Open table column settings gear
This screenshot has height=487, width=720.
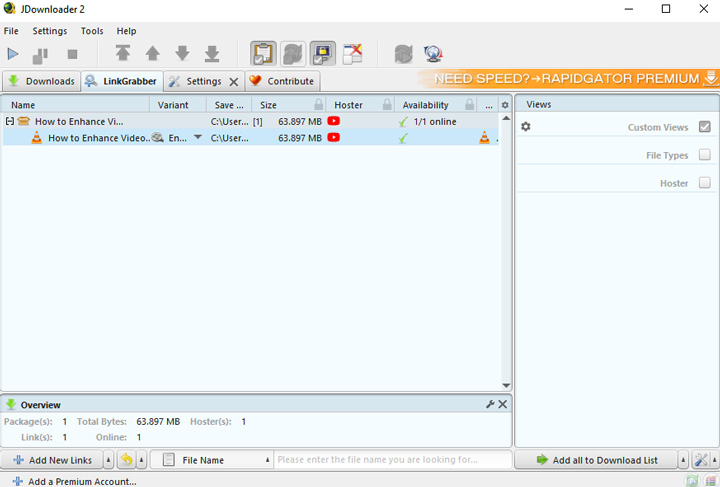[505, 105]
